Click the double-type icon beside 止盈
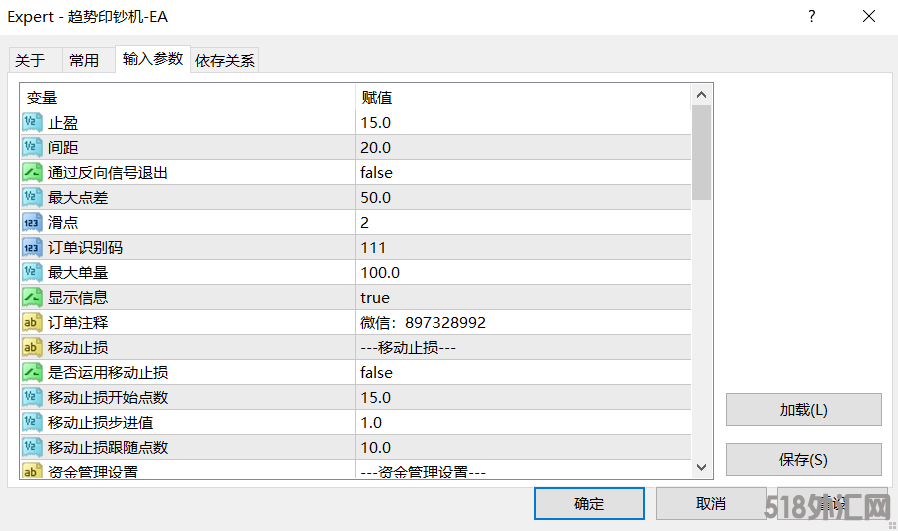 pyautogui.click(x=32, y=123)
